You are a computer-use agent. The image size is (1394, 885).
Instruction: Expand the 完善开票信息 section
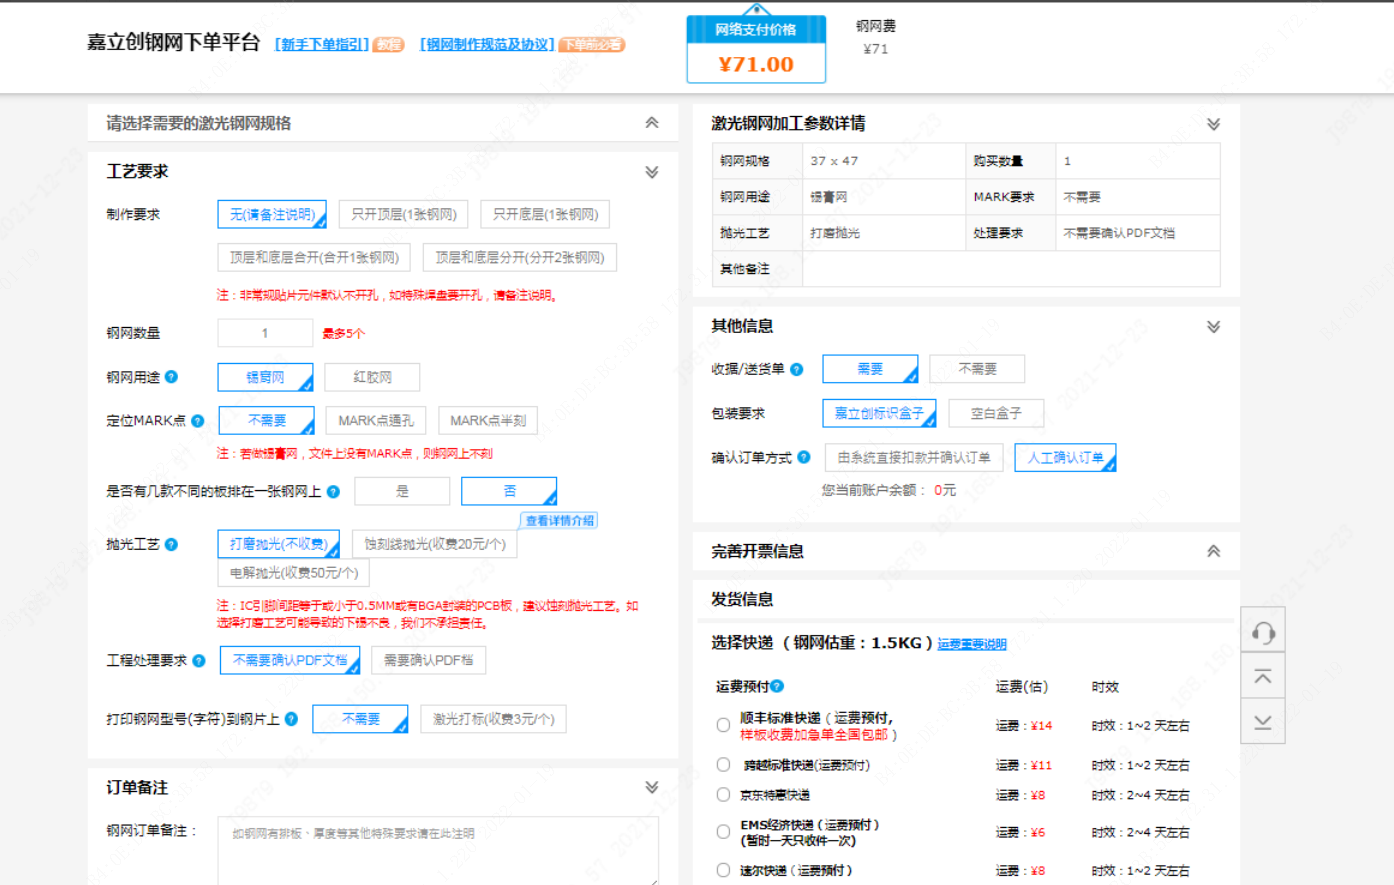click(1213, 551)
